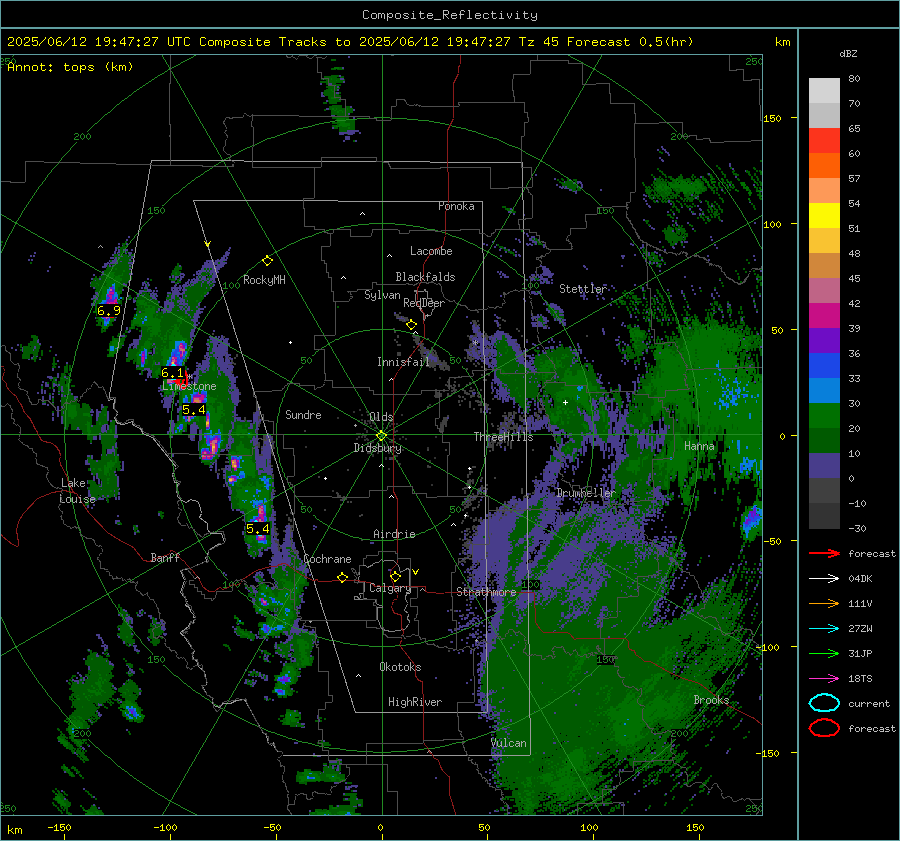Click the Ponoka city label
The width and height of the screenshot is (900, 841).
point(456,206)
